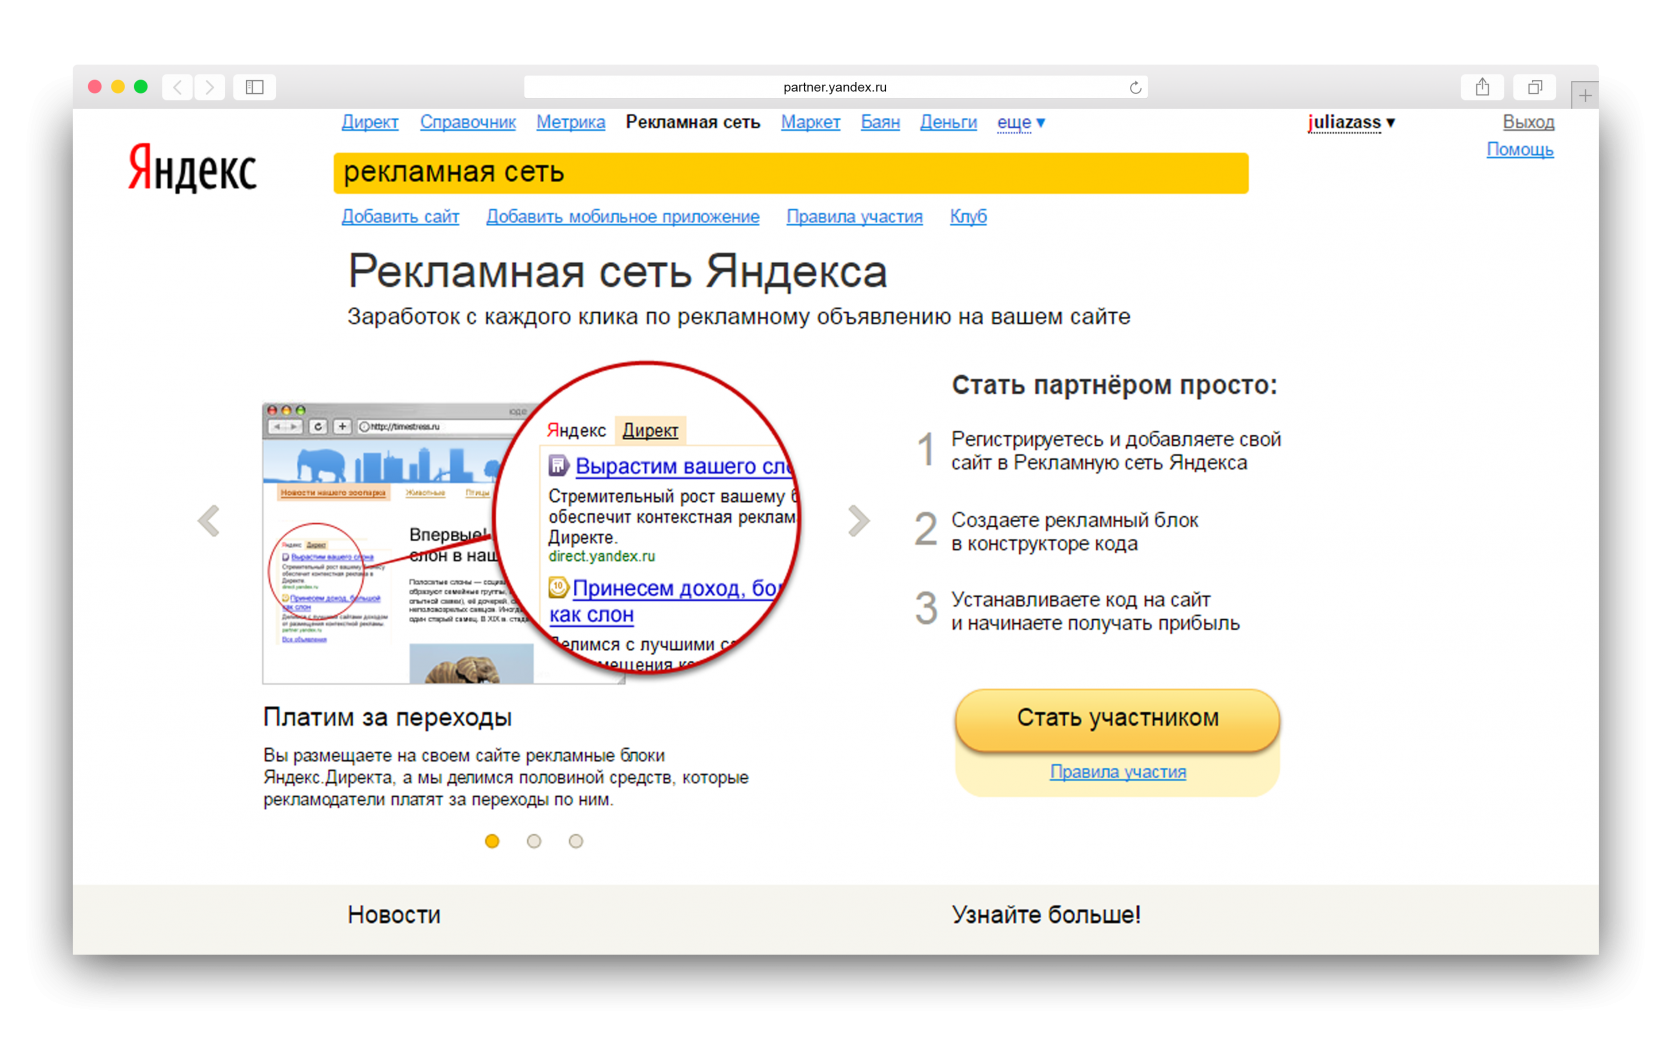Go forward with Safari's forward arrow
Image resolution: width=1680 pixels, height=1044 pixels.
click(x=210, y=87)
